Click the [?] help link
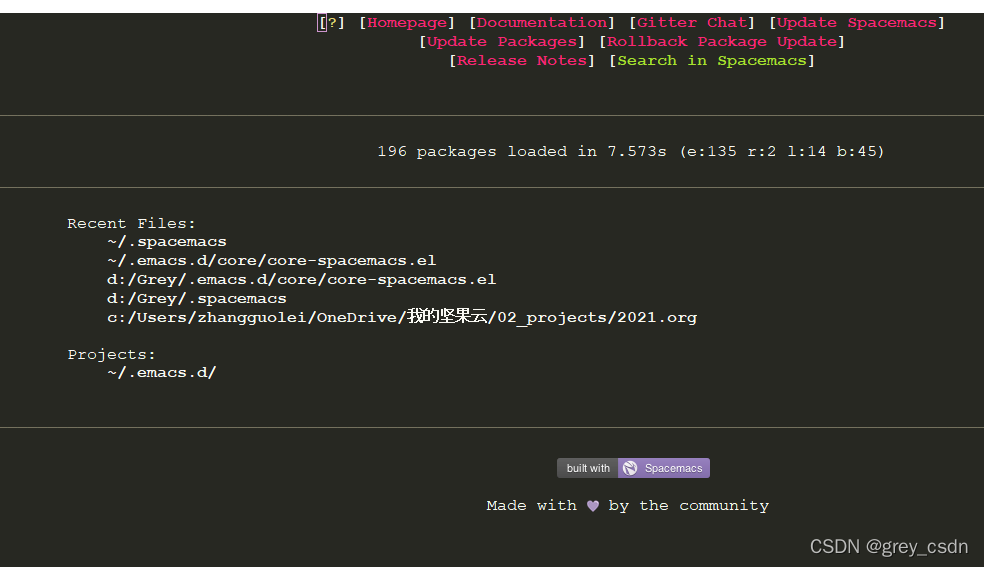Image resolution: width=984 pixels, height=567 pixels. point(331,23)
